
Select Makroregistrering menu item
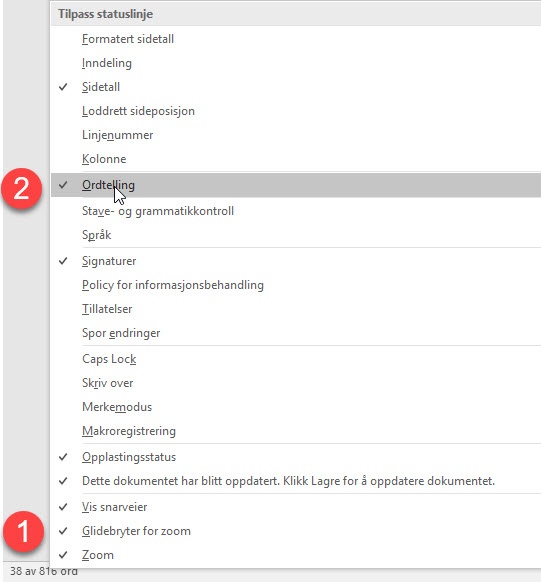point(296,431)
